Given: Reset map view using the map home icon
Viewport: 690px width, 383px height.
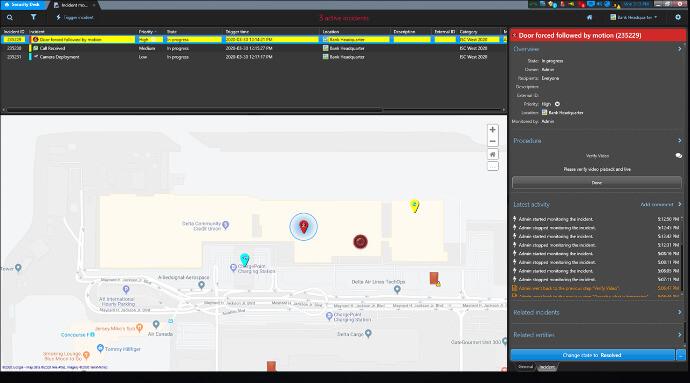Looking at the screenshot, I should click(x=492, y=155).
